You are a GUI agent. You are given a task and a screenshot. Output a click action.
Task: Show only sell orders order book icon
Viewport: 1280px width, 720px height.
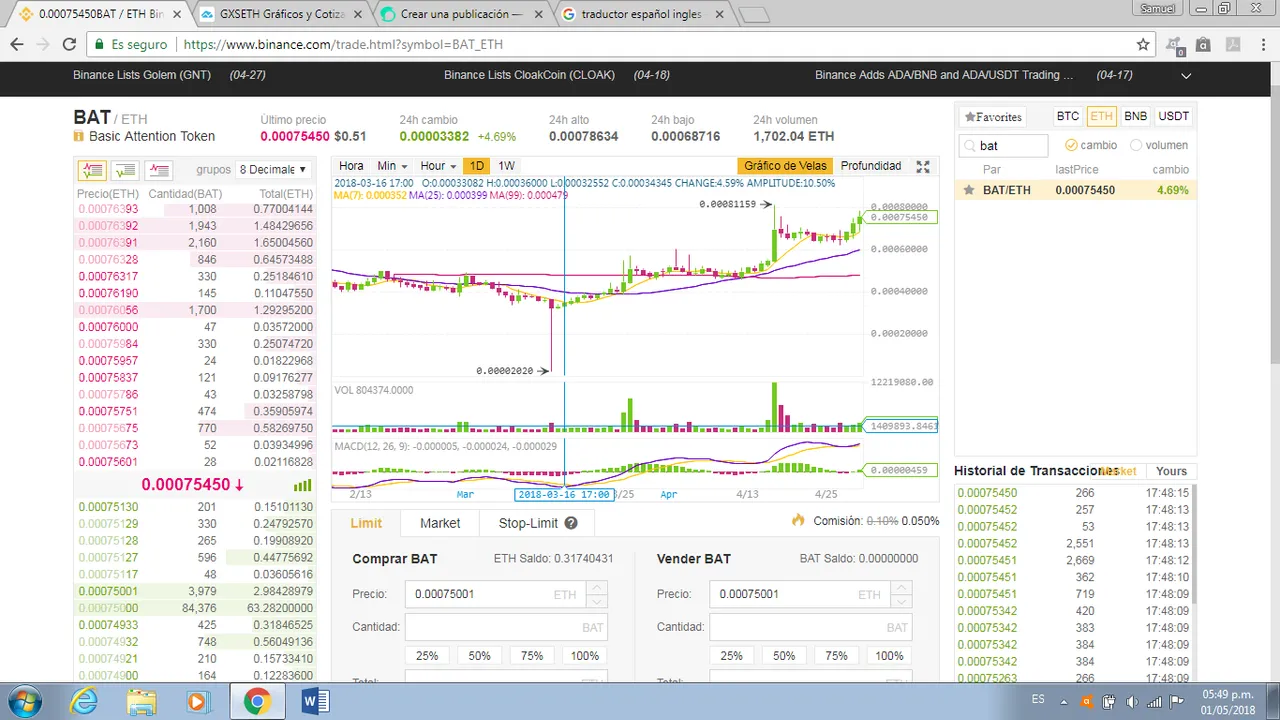(x=159, y=170)
